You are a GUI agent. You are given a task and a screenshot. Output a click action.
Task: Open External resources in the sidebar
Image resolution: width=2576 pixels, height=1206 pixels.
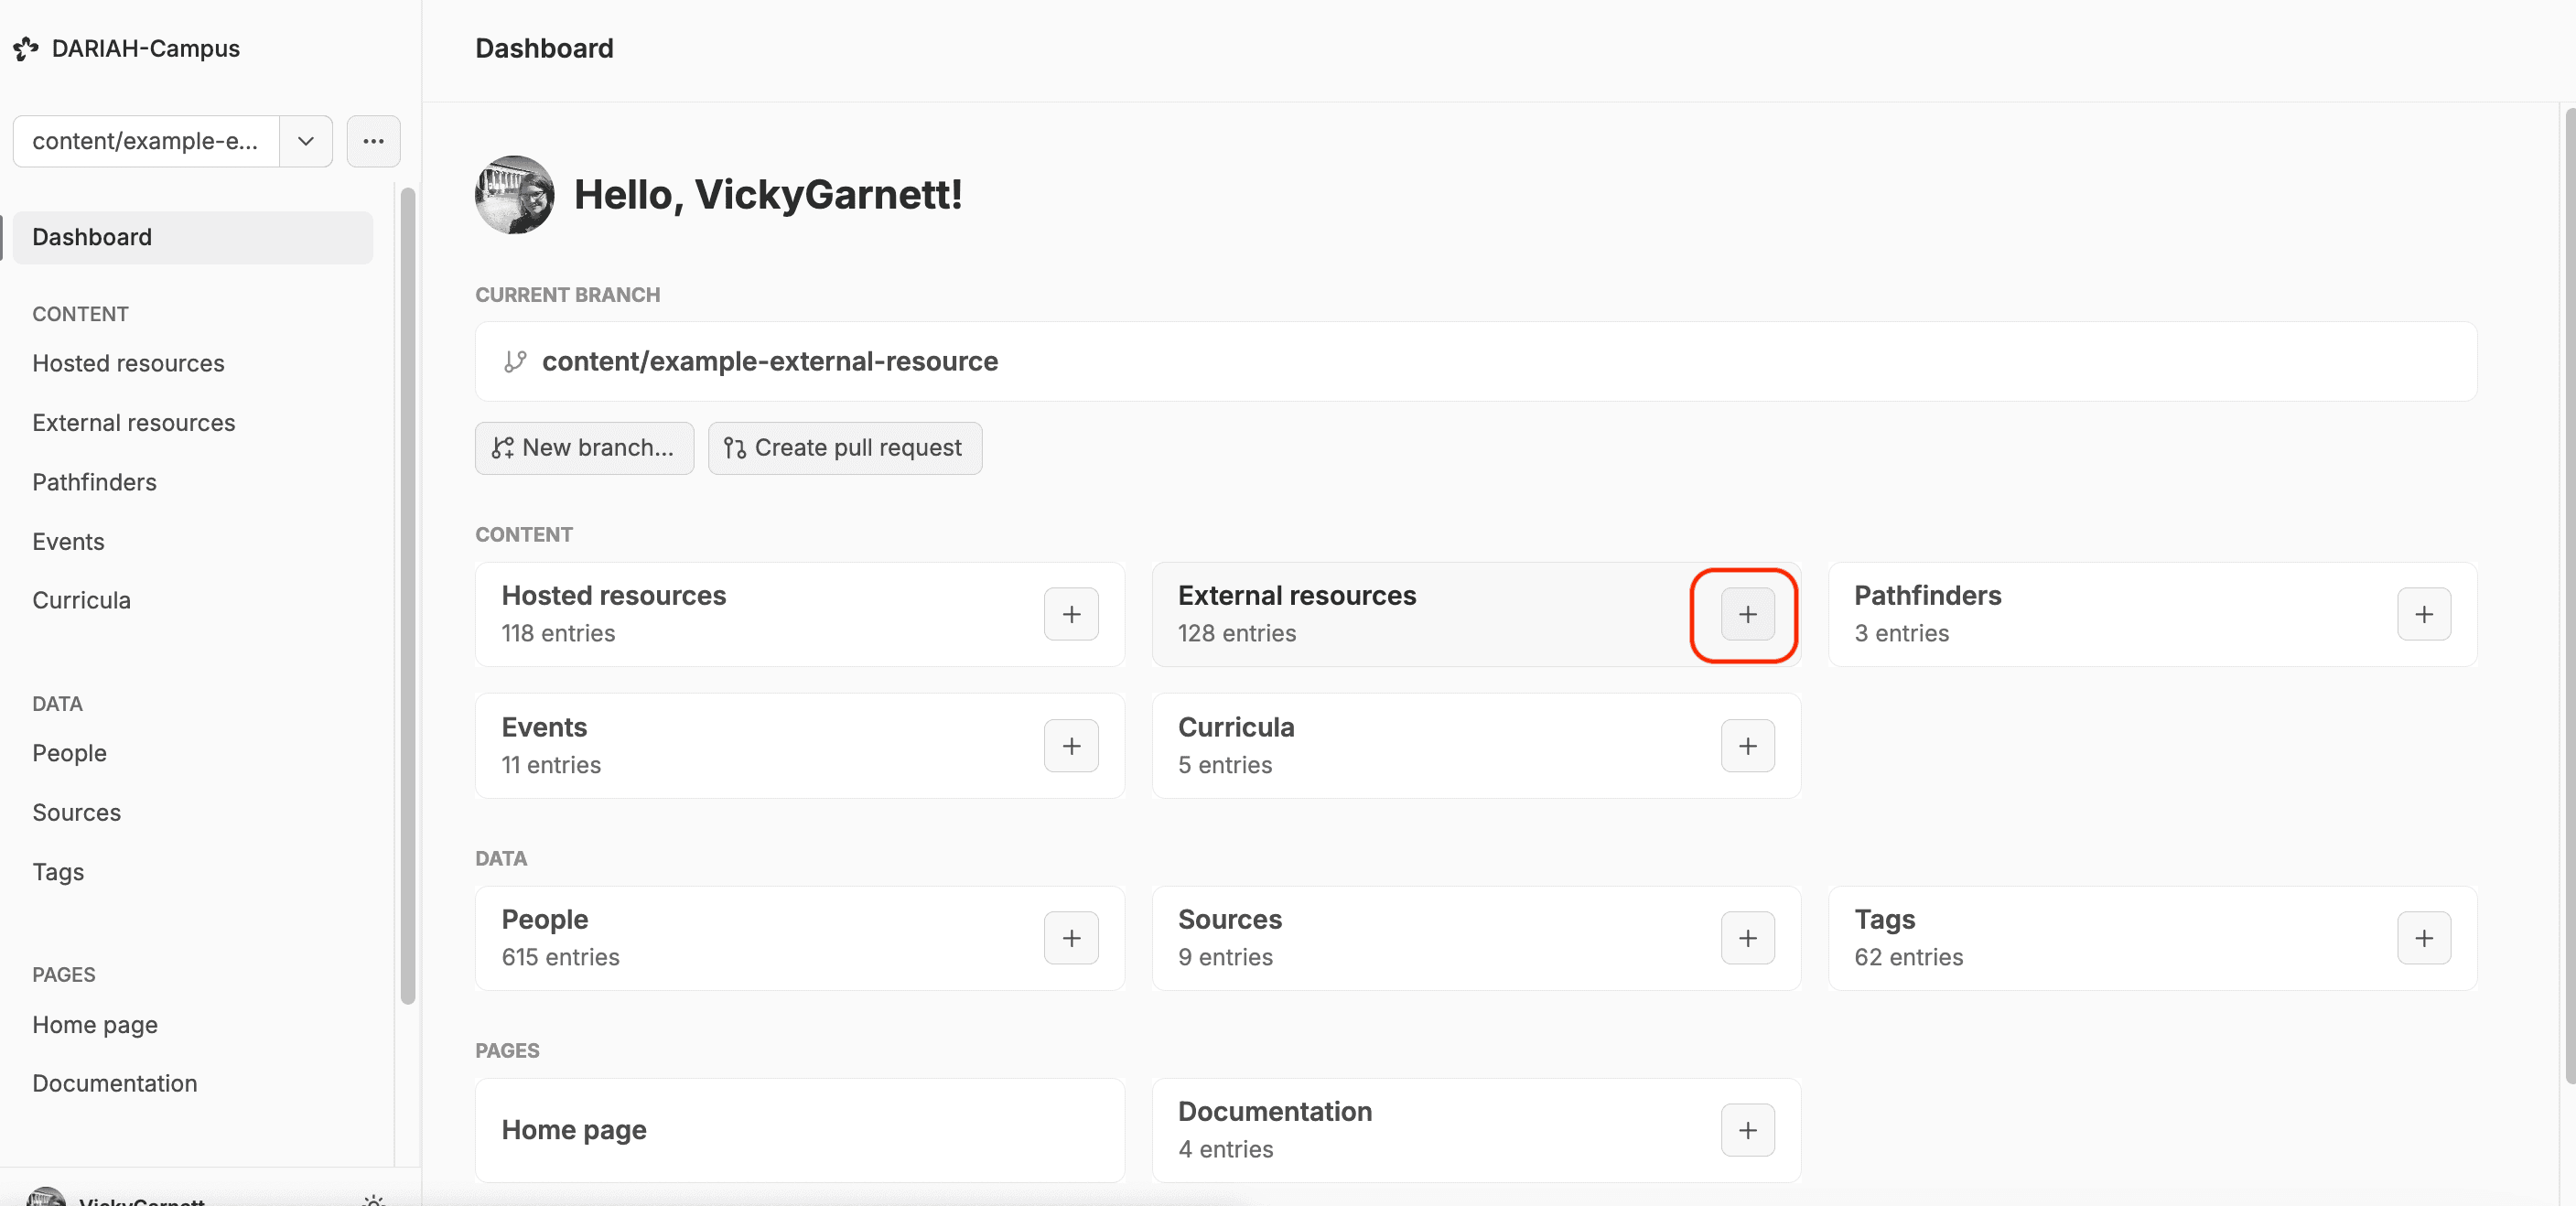click(133, 423)
